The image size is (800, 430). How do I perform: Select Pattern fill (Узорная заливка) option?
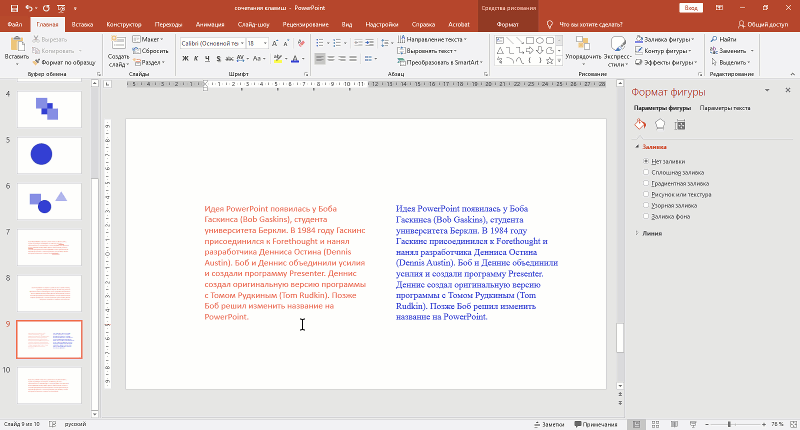(x=670, y=206)
